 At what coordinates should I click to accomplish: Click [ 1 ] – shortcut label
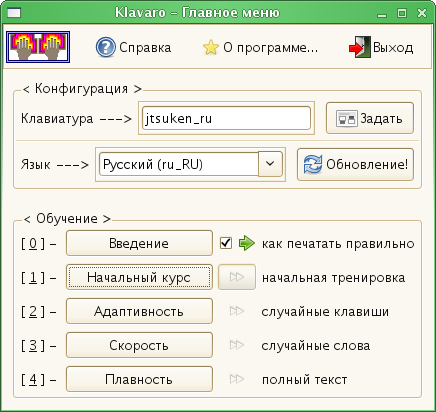[x=39, y=278]
